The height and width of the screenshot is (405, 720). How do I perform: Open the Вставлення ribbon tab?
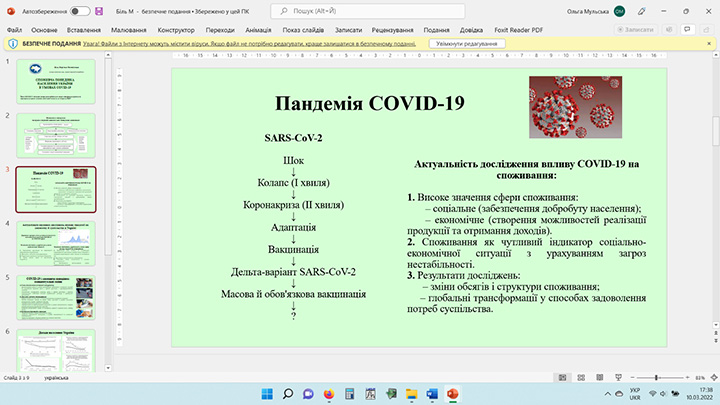[x=84, y=30]
